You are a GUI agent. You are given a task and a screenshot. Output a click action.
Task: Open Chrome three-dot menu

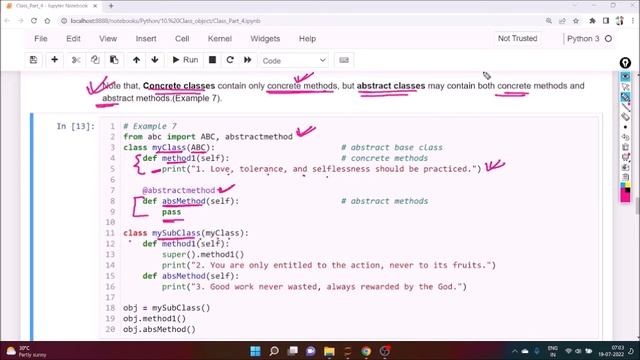tap(633, 21)
